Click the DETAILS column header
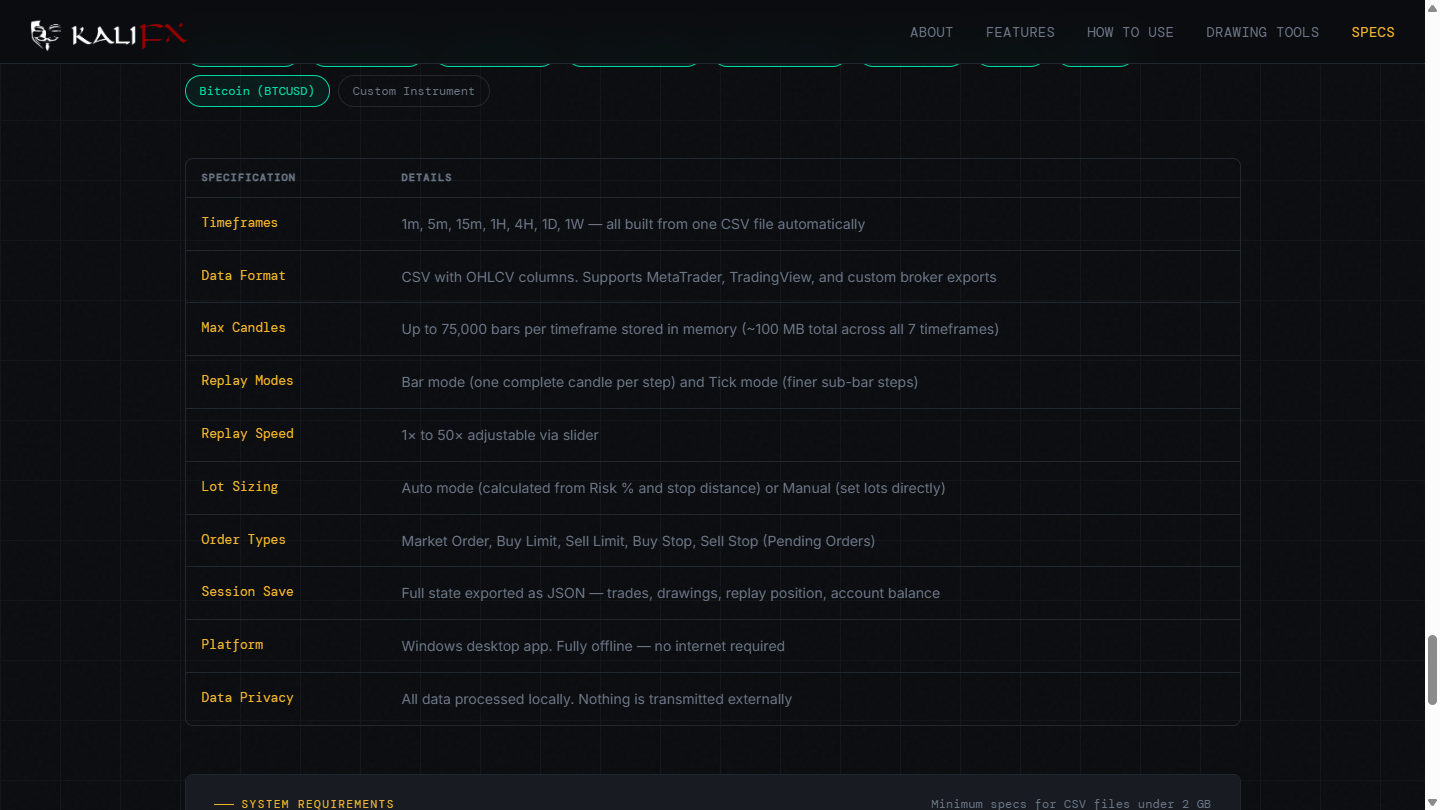This screenshot has height=810, width=1440. [426, 178]
